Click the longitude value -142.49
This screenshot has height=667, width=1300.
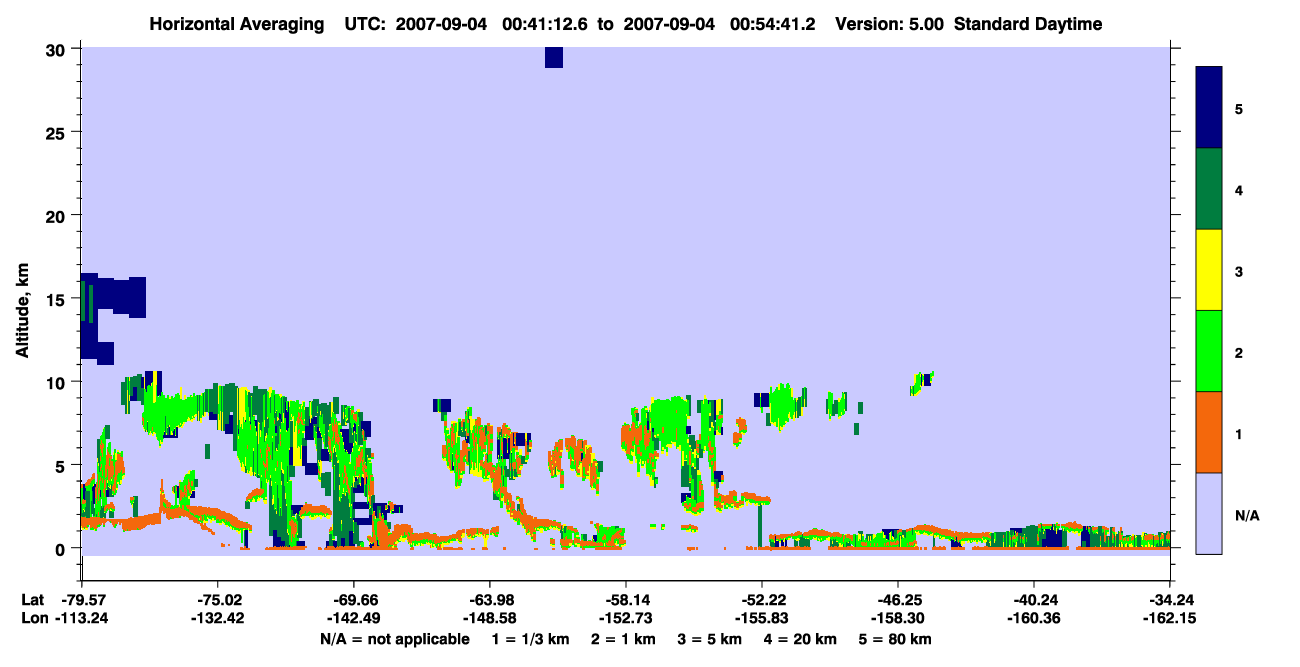coord(353,618)
